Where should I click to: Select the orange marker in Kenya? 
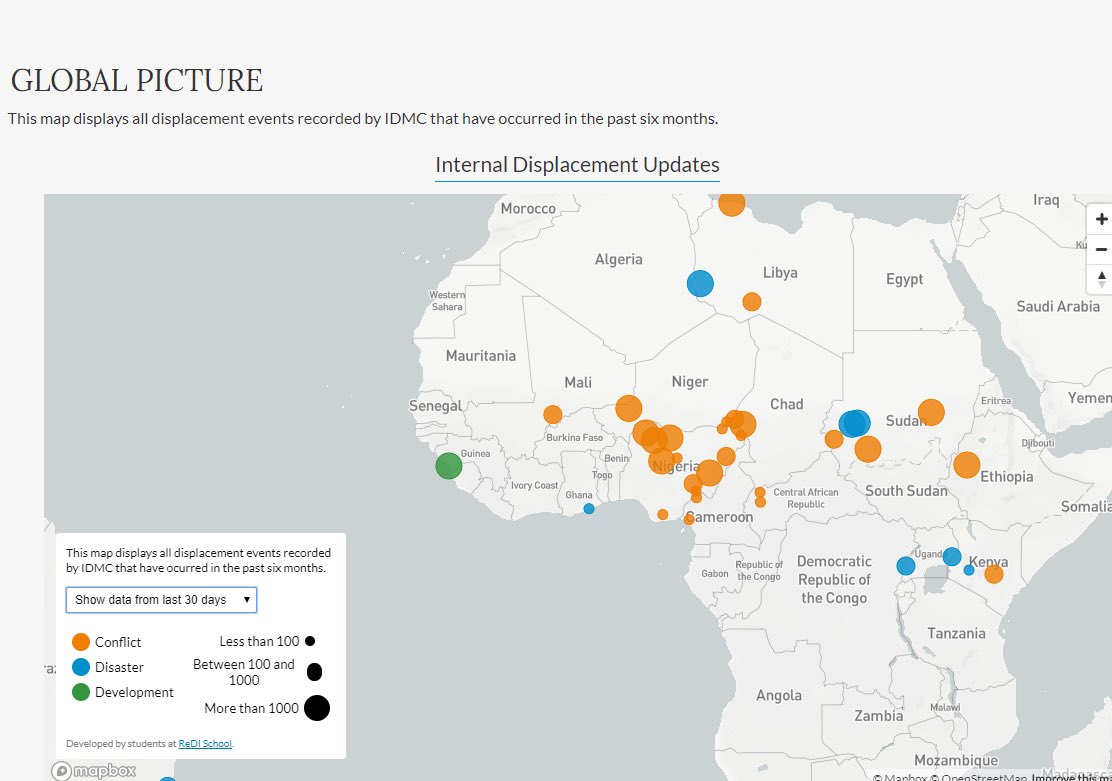coord(994,574)
